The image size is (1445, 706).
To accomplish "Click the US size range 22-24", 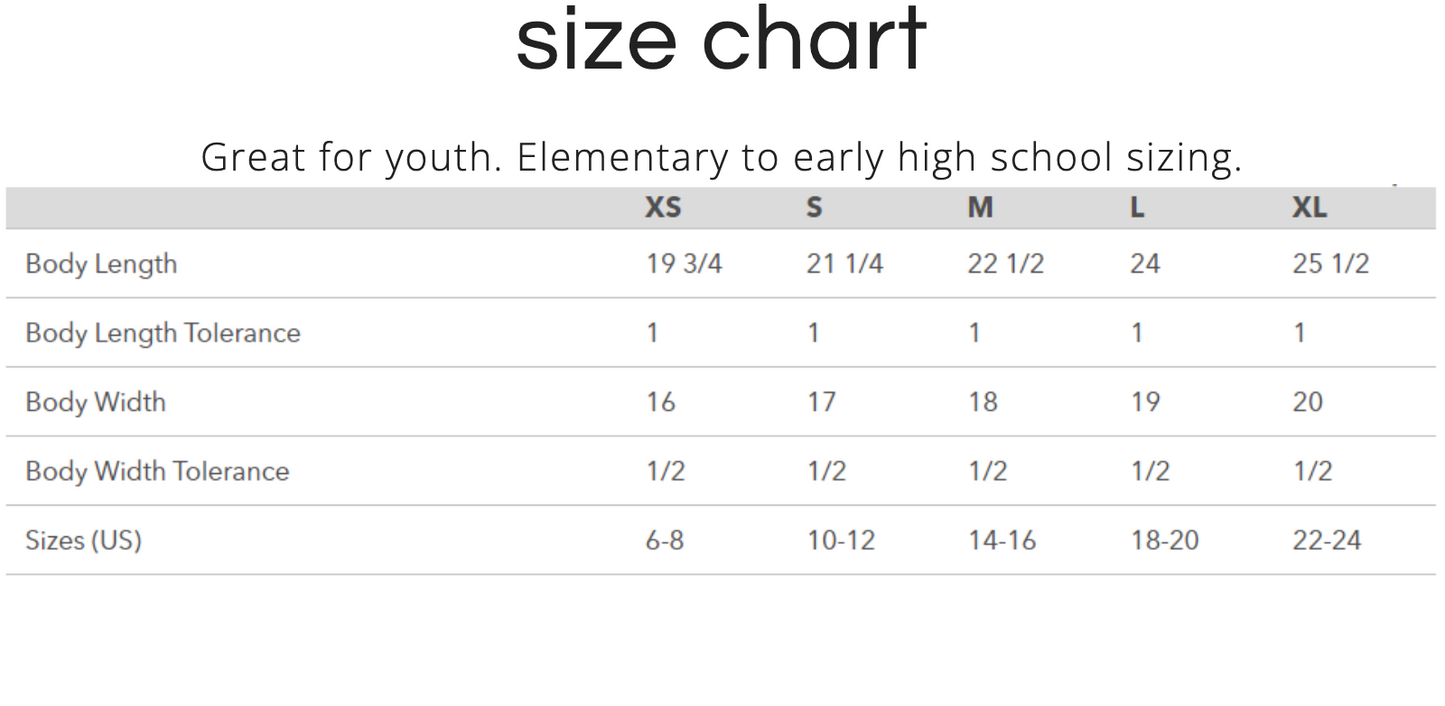I will pyautogui.click(x=1327, y=540).
